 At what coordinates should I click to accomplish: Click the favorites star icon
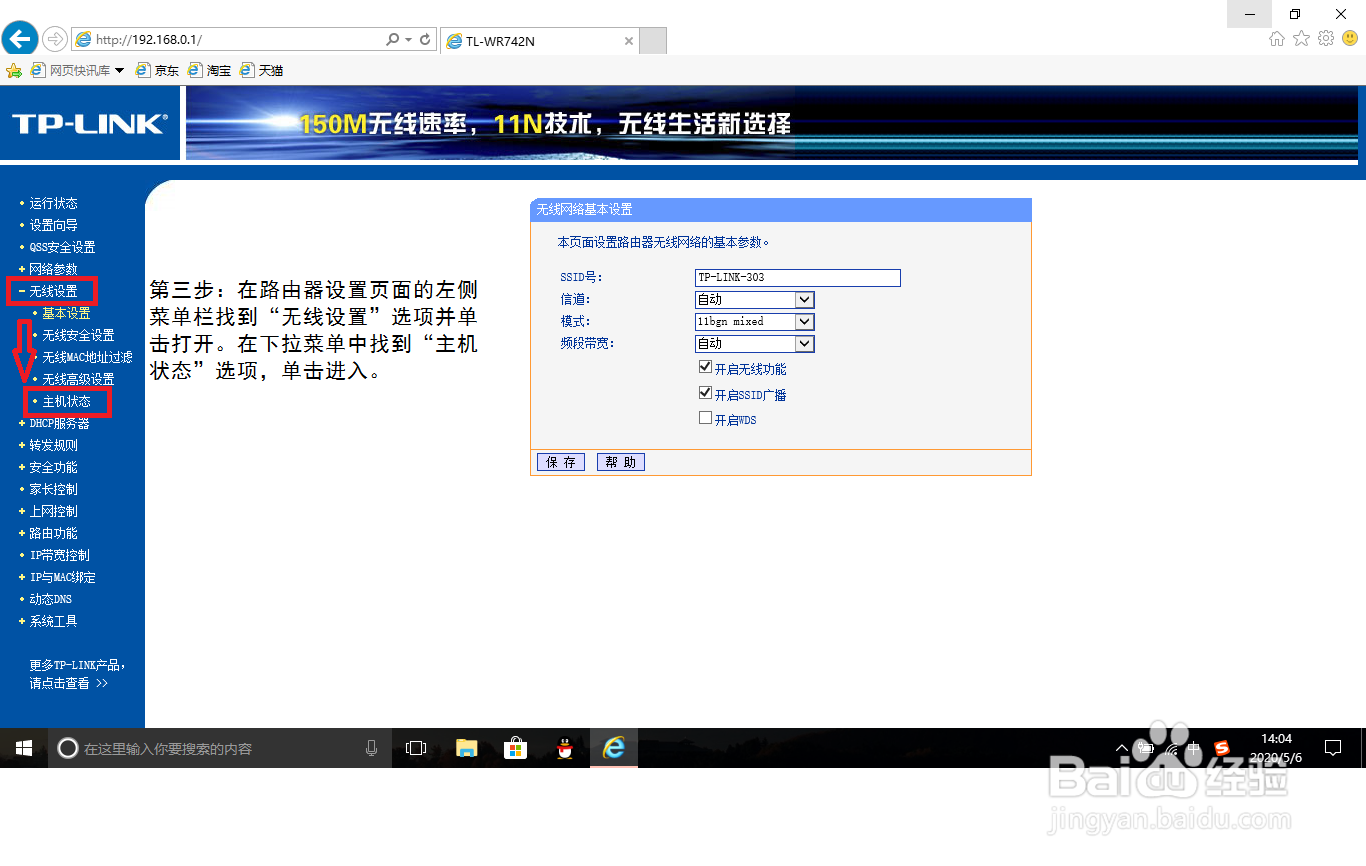tap(1301, 38)
